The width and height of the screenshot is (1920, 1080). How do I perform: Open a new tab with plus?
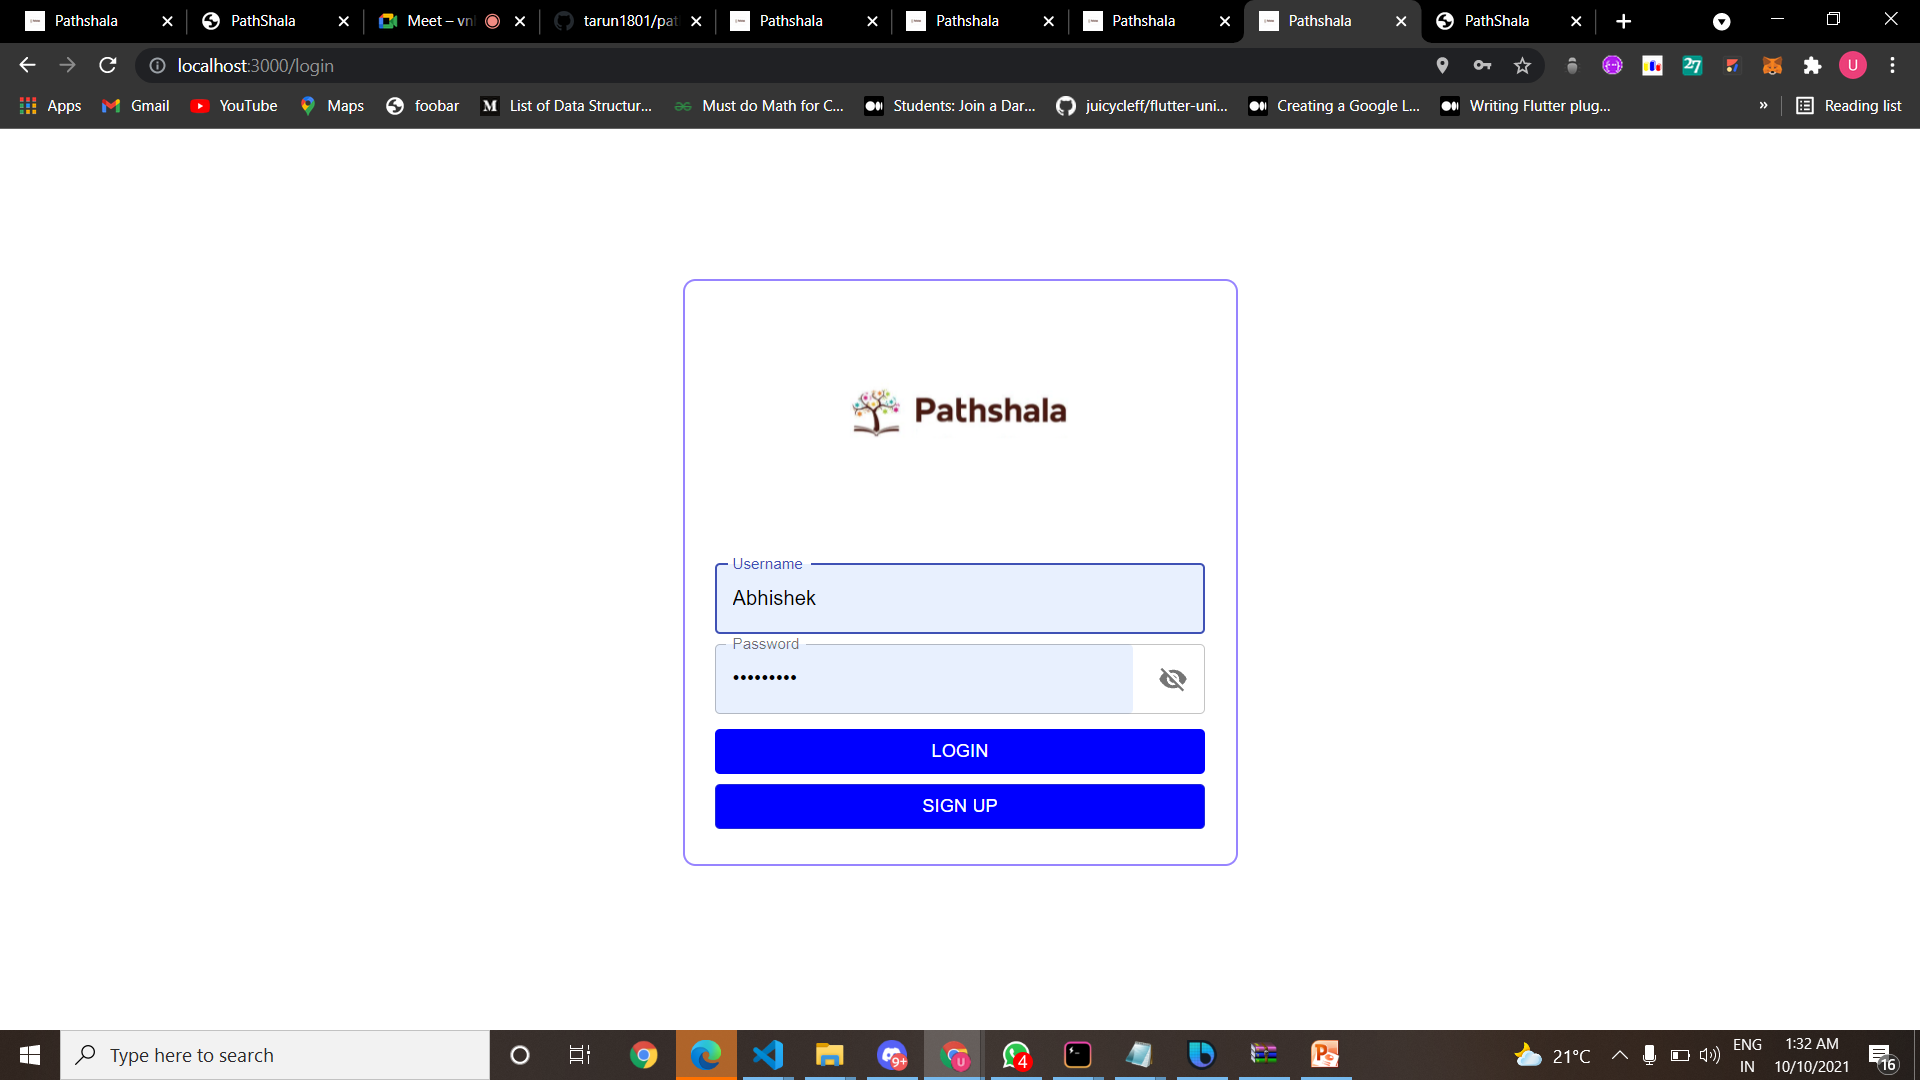tap(1623, 21)
